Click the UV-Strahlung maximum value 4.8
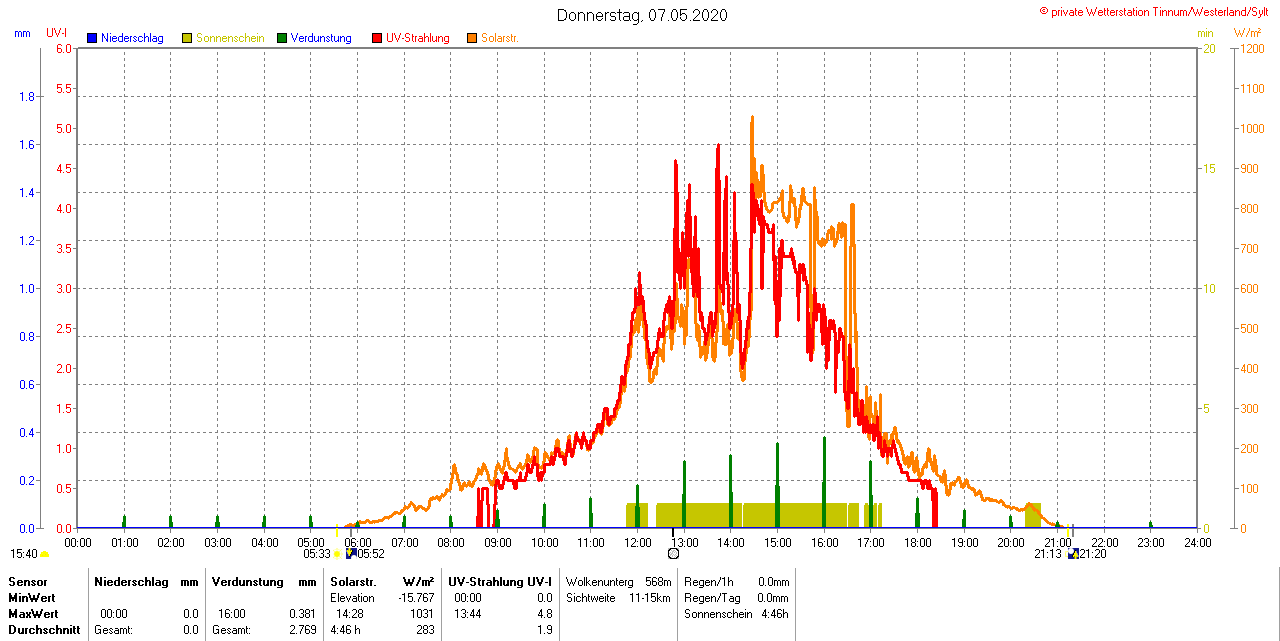The width and height of the screenshot is (1280, 641). click(x=545, y=614)
